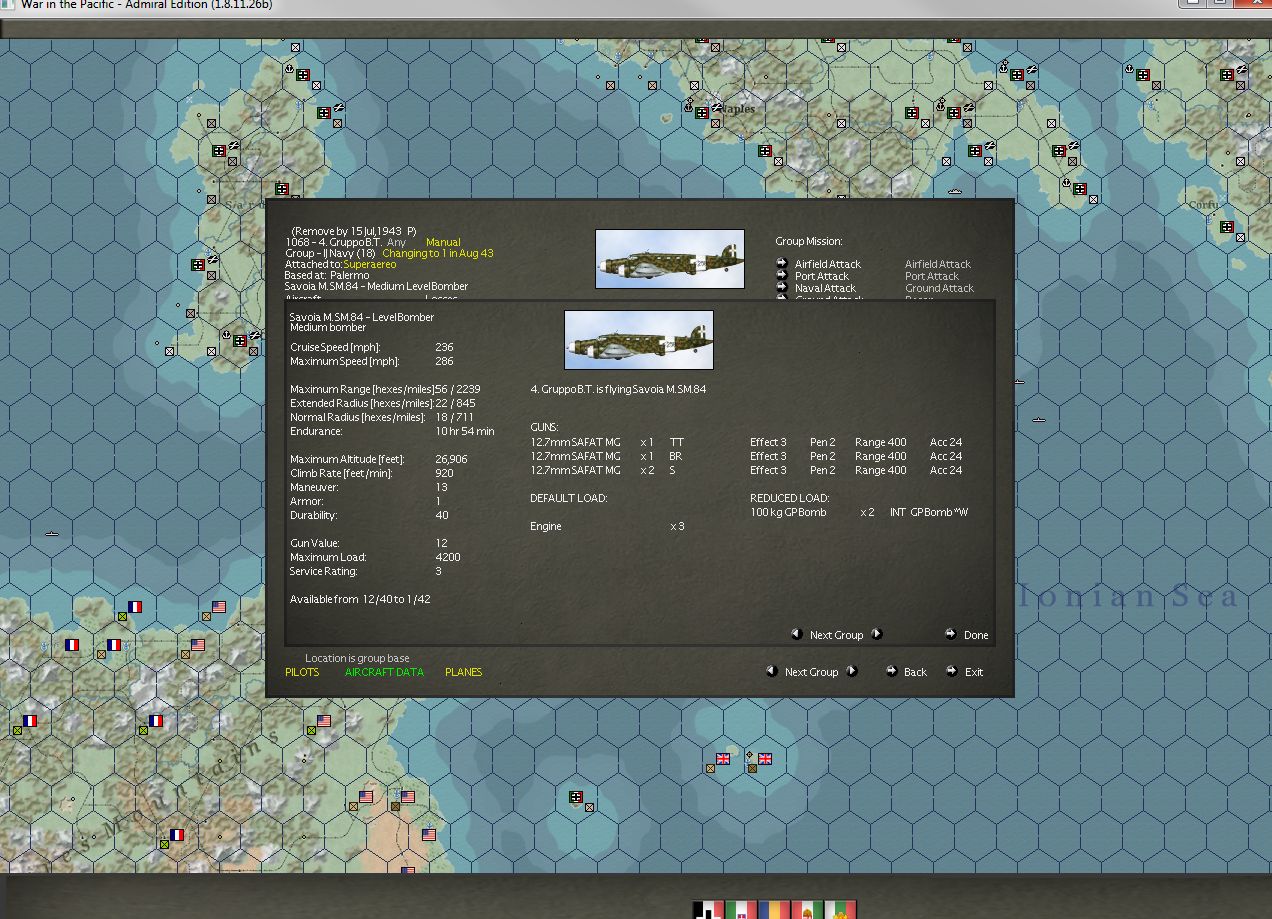Open the PLANES tab
Viewport: 1272px width, 919px height.
463,672
